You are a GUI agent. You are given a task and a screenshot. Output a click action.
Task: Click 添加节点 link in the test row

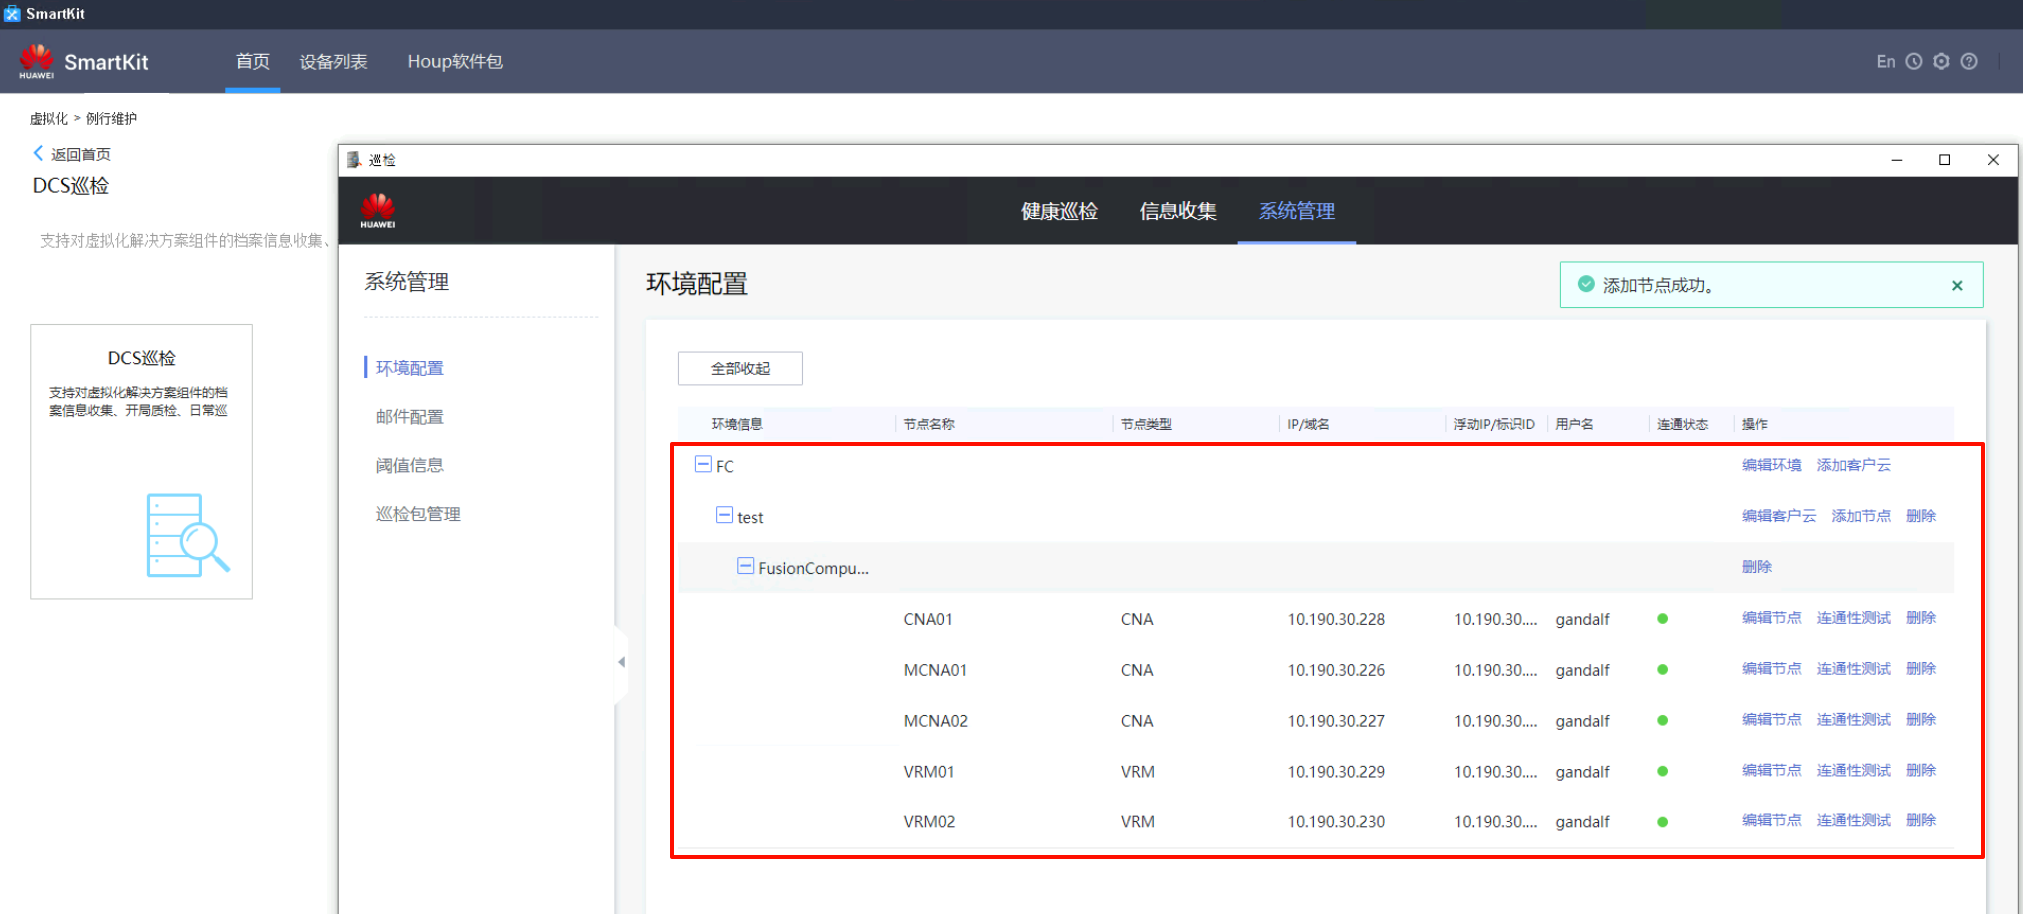1860,516
